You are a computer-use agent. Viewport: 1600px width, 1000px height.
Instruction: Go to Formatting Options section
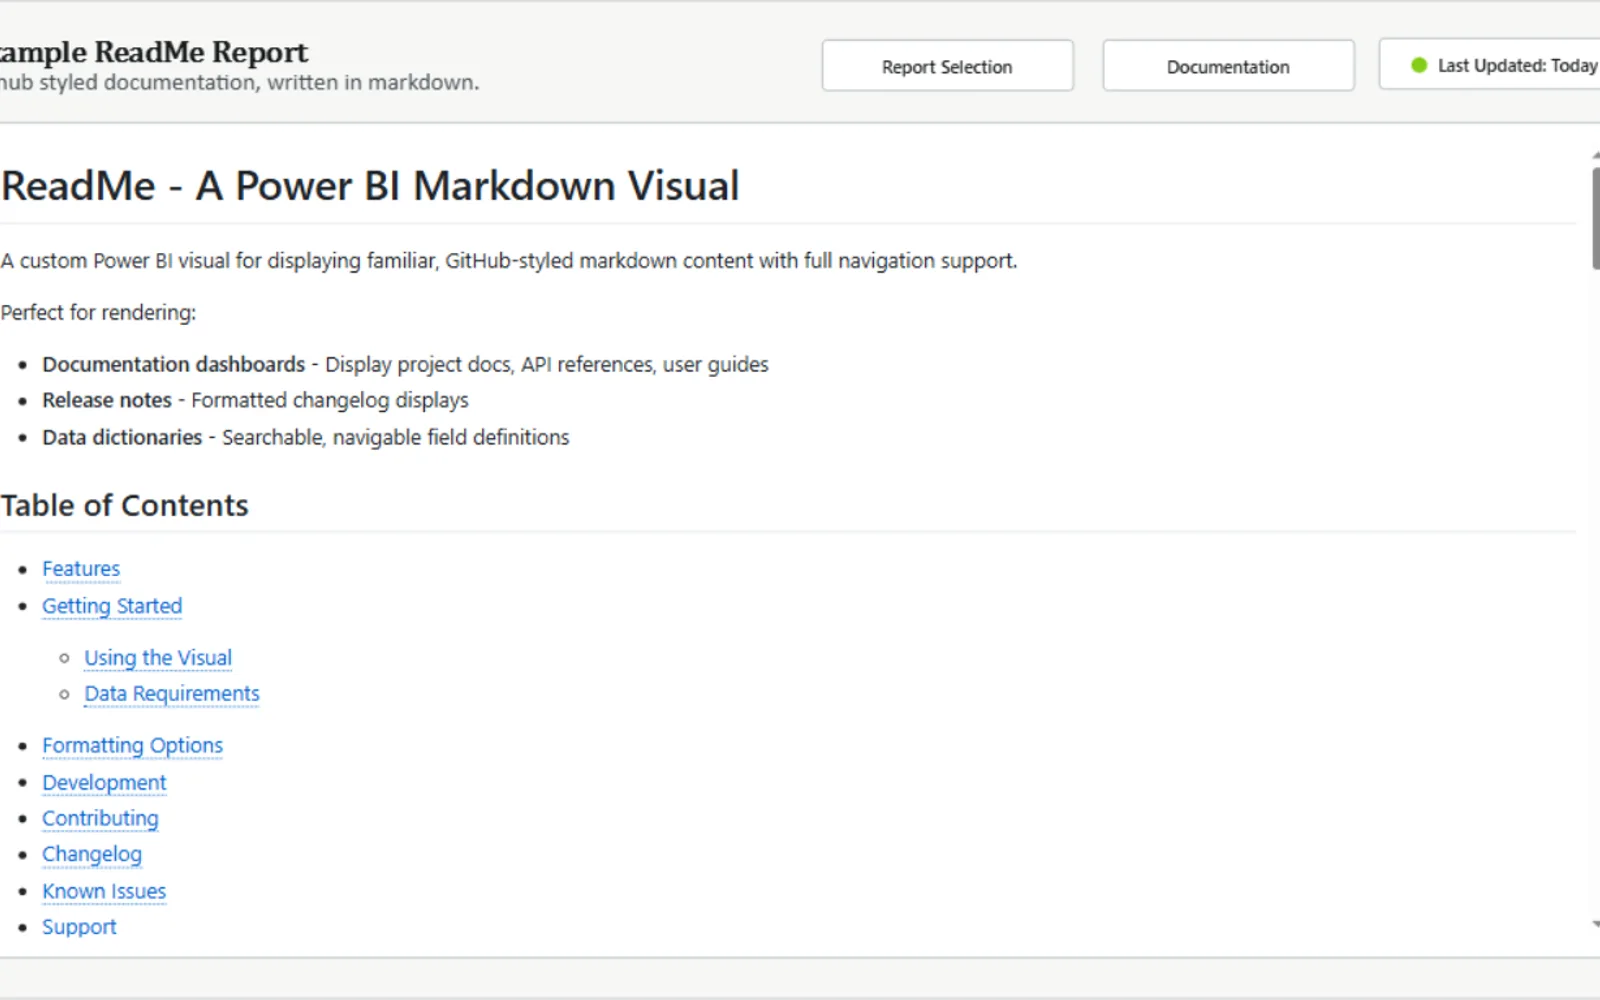click(x=132, y=746)
